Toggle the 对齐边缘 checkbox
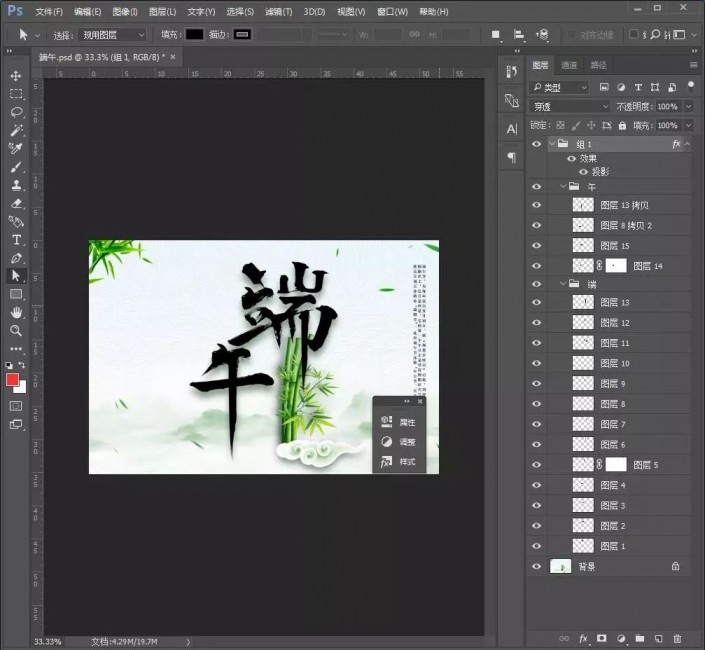 pyautogui.click(x=571, y=35)
